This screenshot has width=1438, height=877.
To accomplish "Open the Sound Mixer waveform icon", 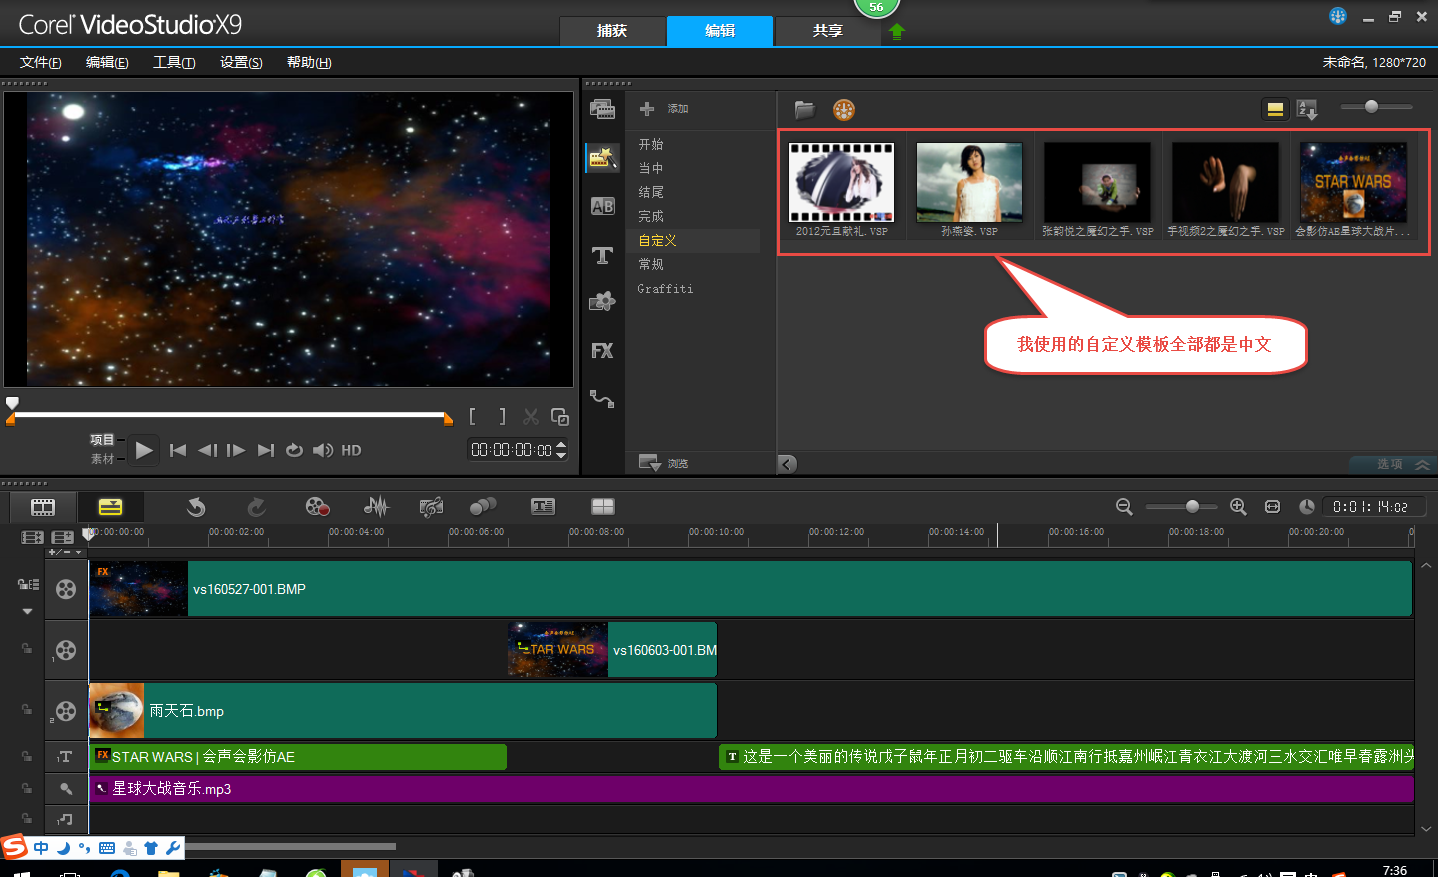I will click(x=376, y=507).
